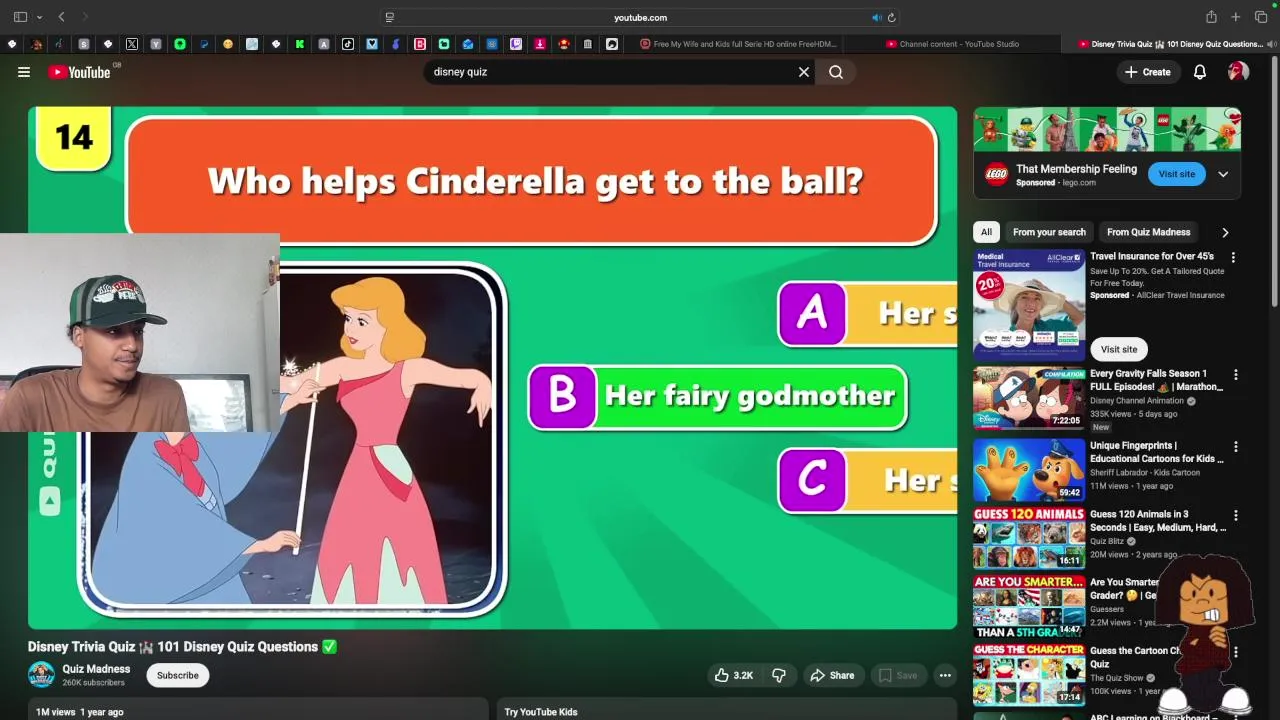
Task: Select the Disney Trivia Quiz tab
Action: 1172,44
